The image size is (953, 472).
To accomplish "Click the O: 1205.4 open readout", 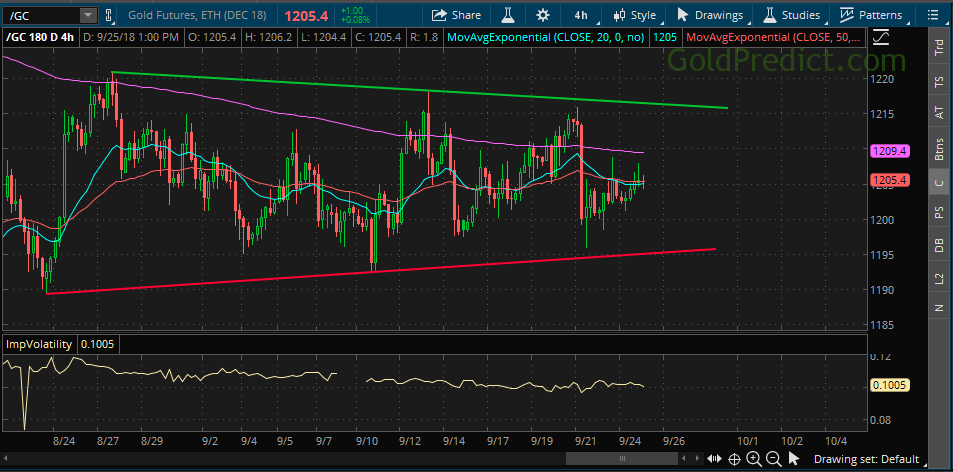I will pyautogui.click(x=212, y=38).
